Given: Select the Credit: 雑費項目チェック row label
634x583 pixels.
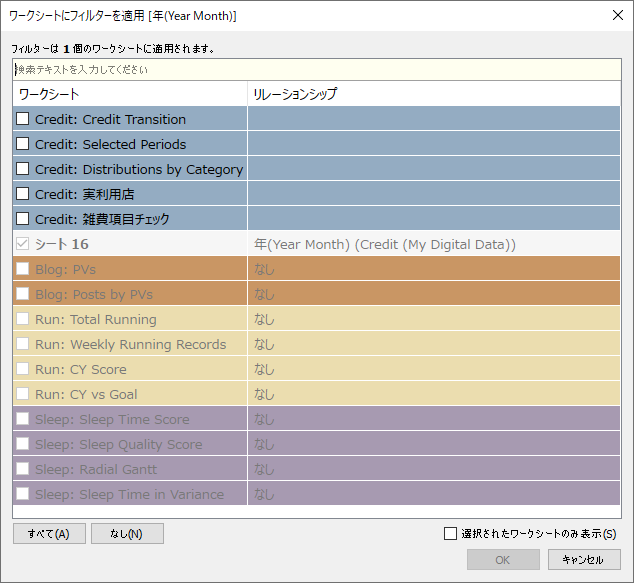Looking at the screenshot, I should pos(102,220).
